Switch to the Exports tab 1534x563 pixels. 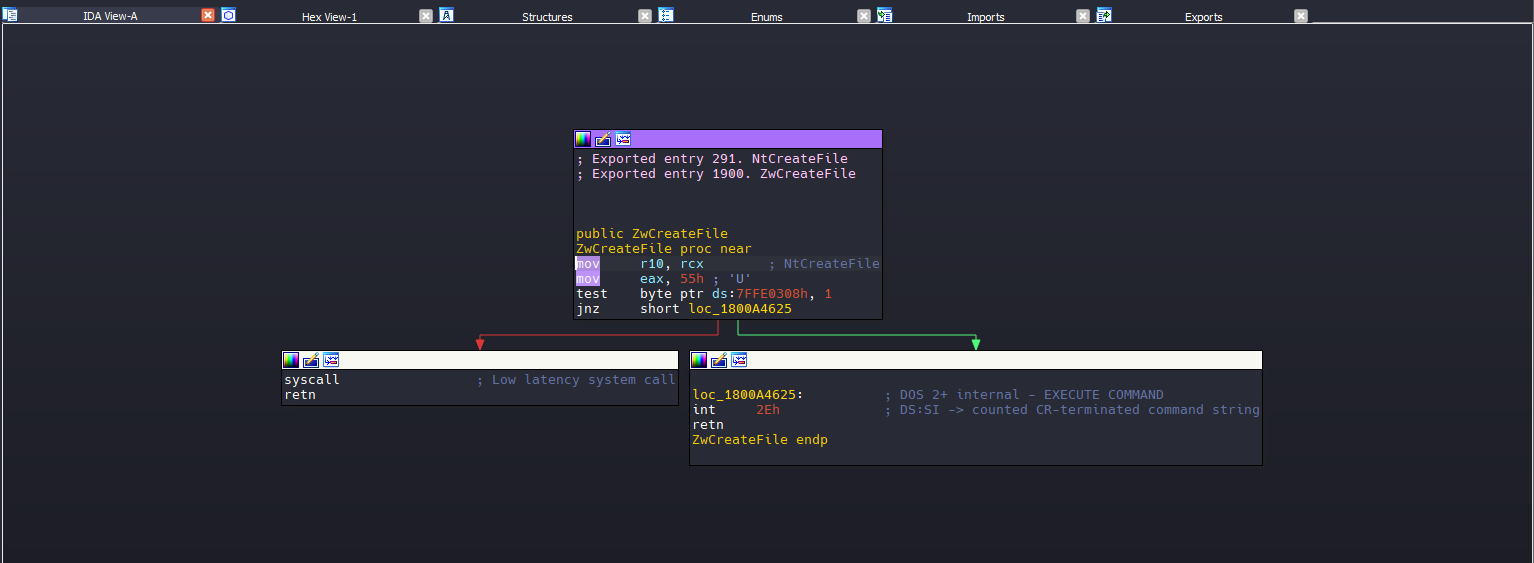[x=1203, y=16]
